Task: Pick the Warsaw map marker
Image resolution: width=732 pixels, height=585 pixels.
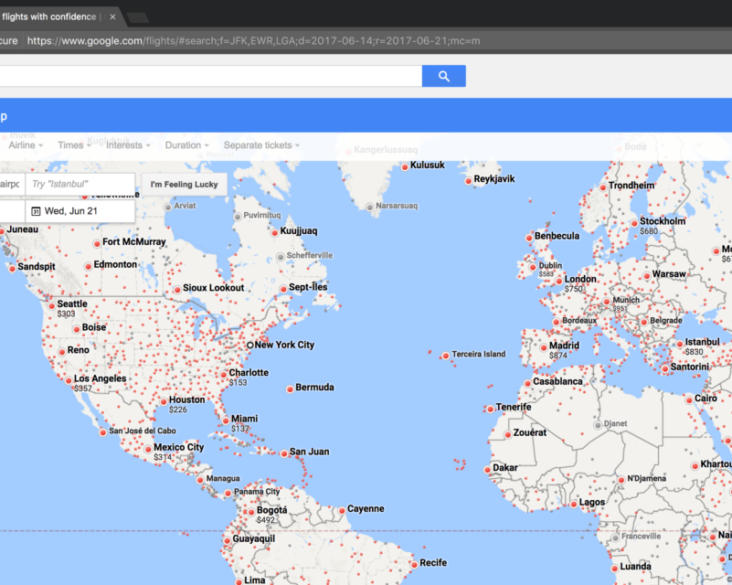Action: (x=647, y=276)
